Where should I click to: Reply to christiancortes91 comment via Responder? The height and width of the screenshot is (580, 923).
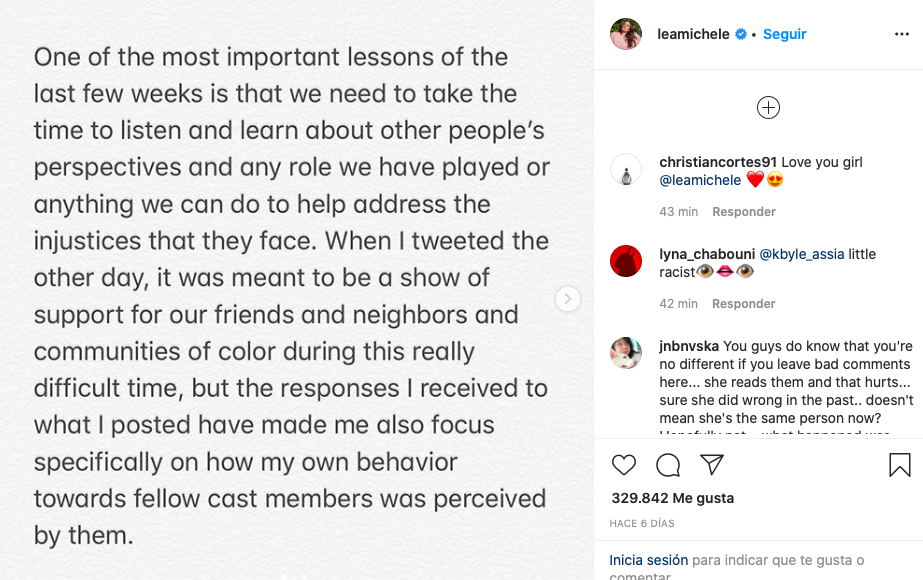[744, 212]
